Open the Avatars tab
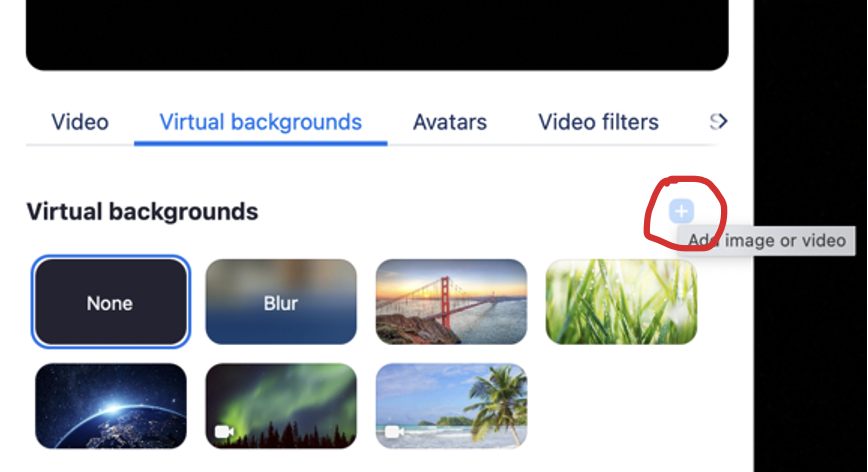 450,123
